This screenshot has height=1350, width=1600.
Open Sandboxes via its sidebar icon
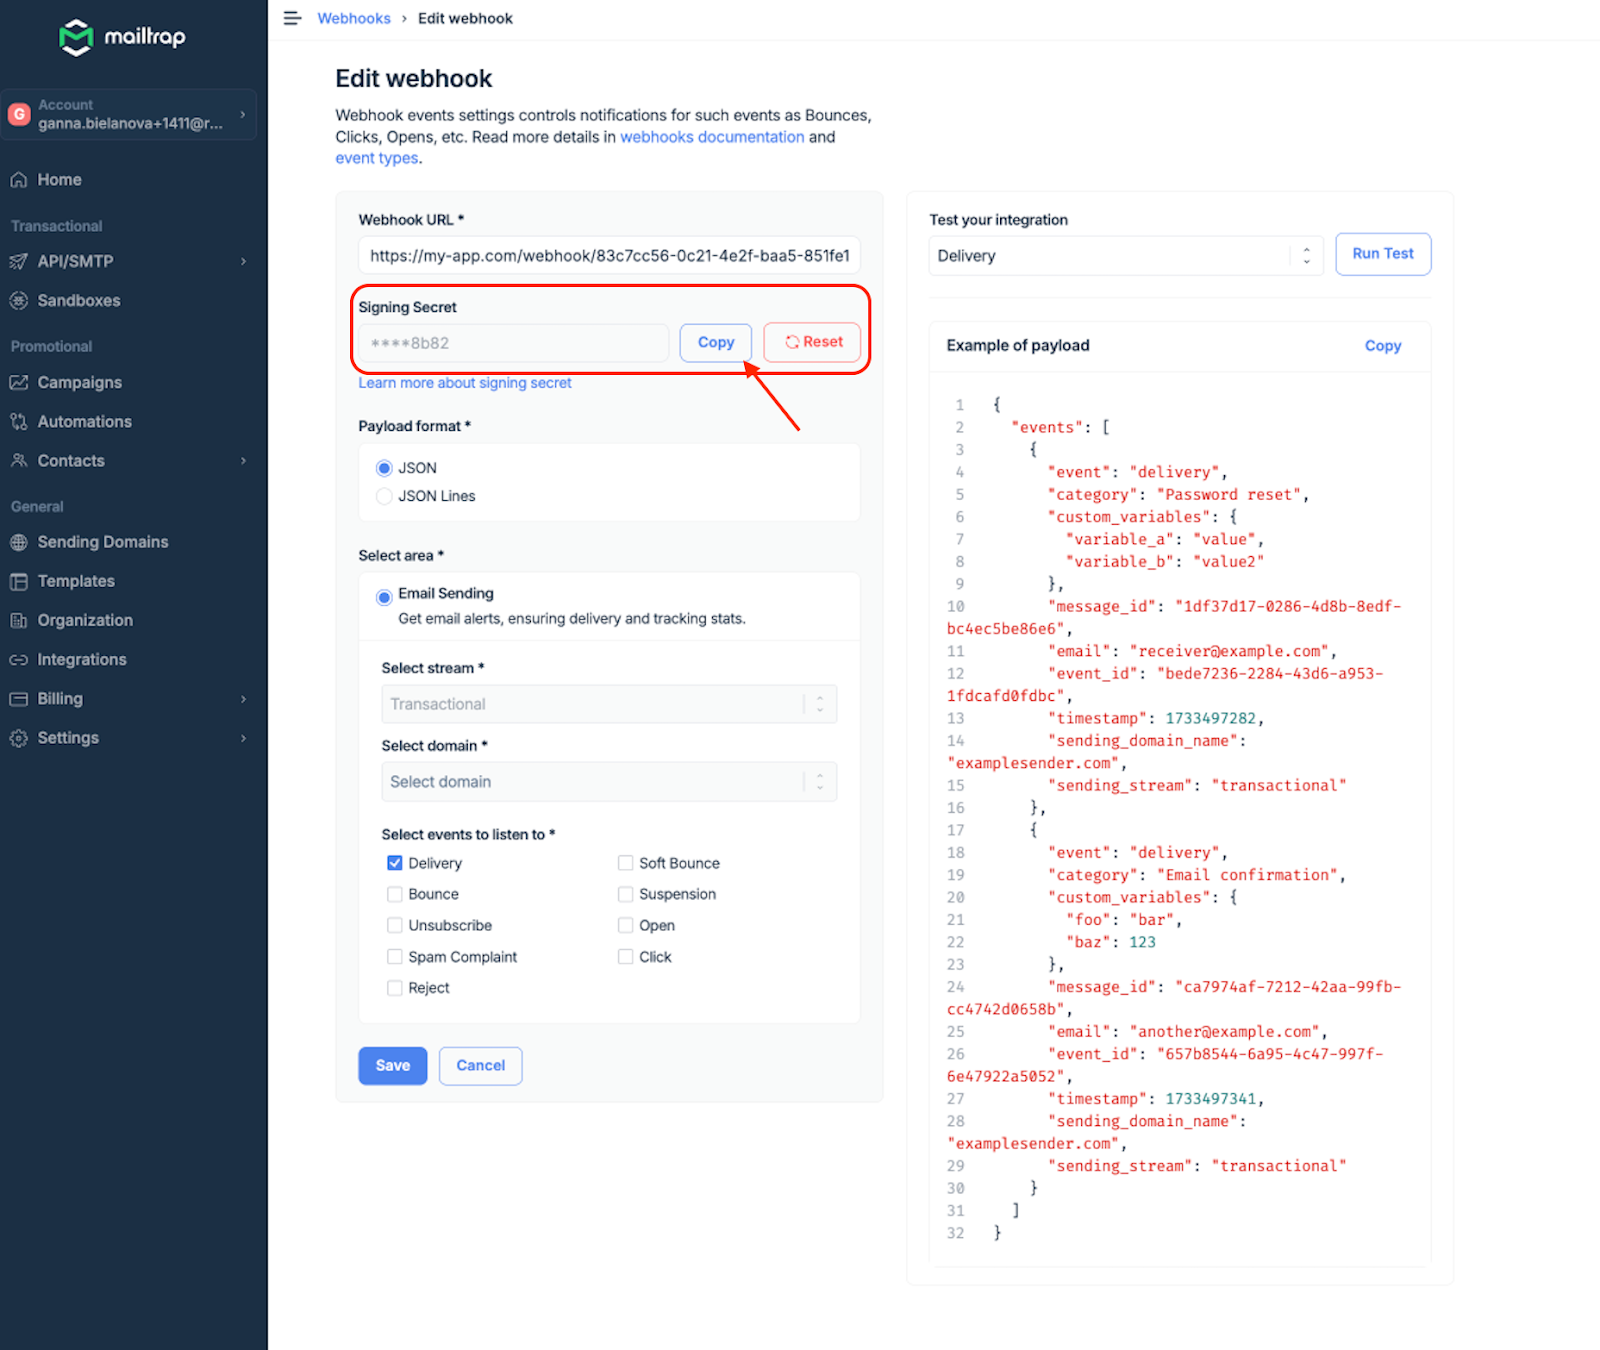click(x=18, y=300)
